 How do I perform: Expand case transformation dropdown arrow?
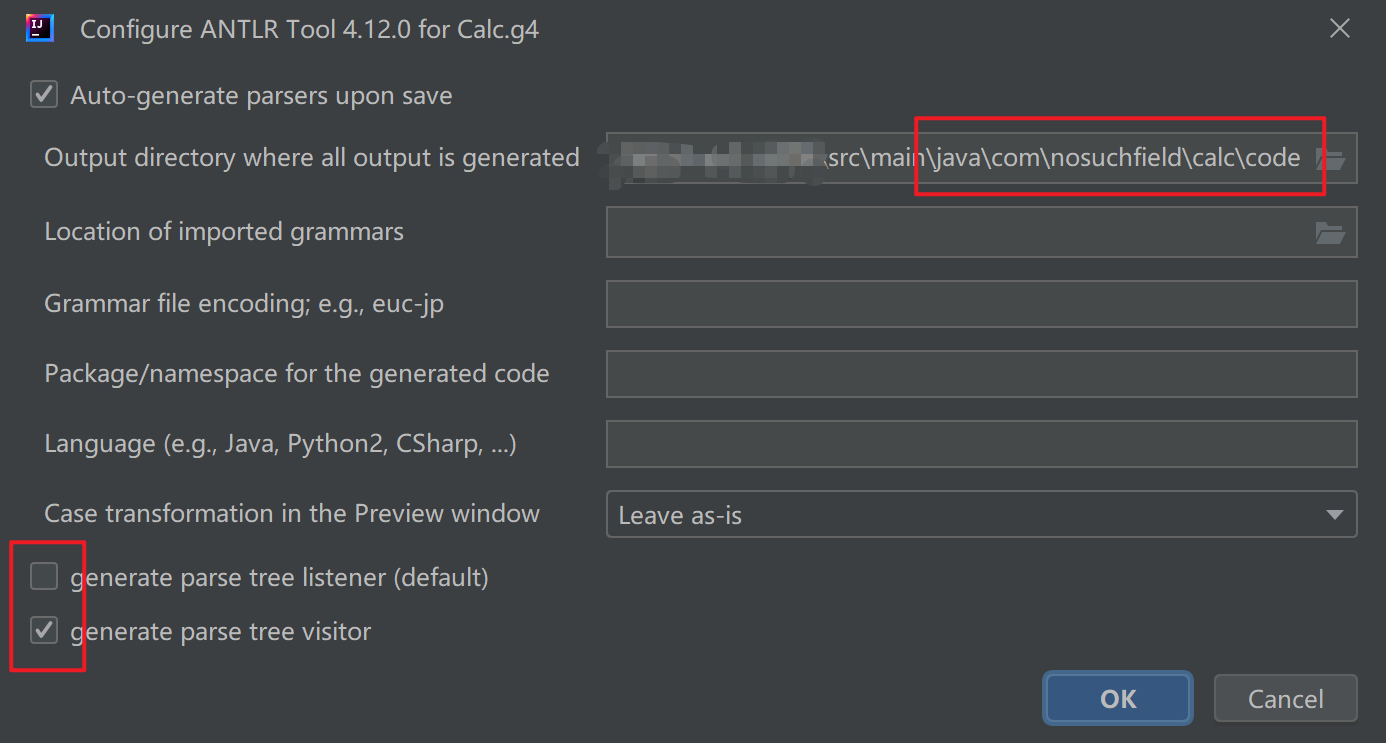point(1334,515)
